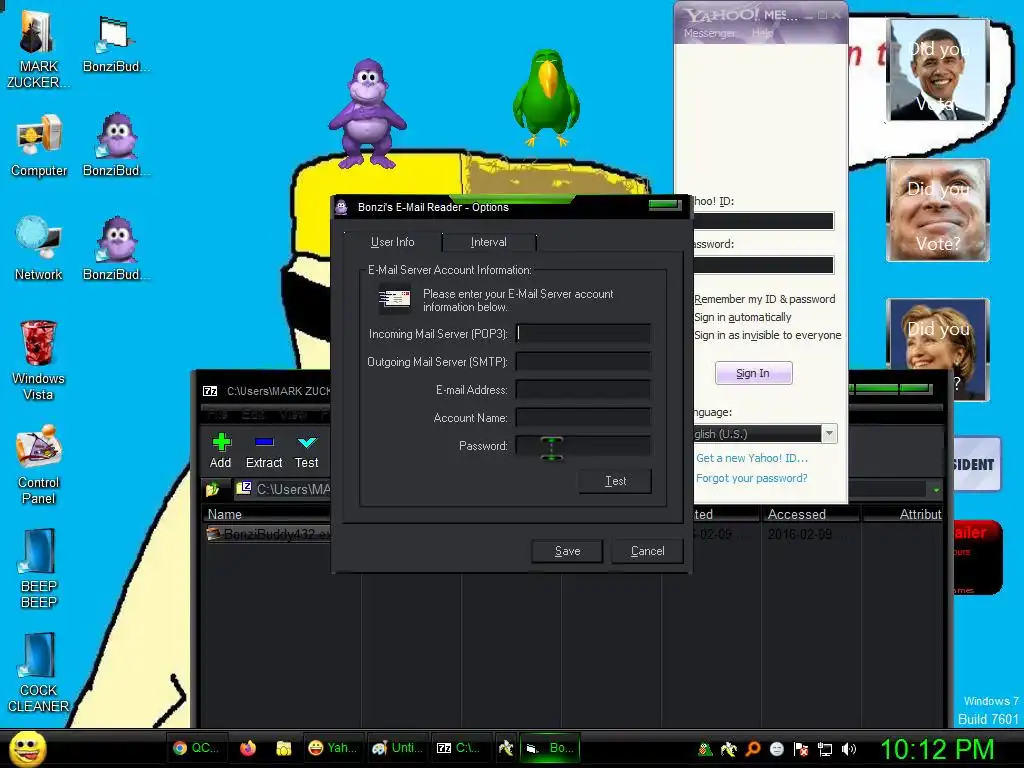The width and height of the screenshot is (1024, 768).
Task: Switch to the User Info tab
Action: [392, 242]
